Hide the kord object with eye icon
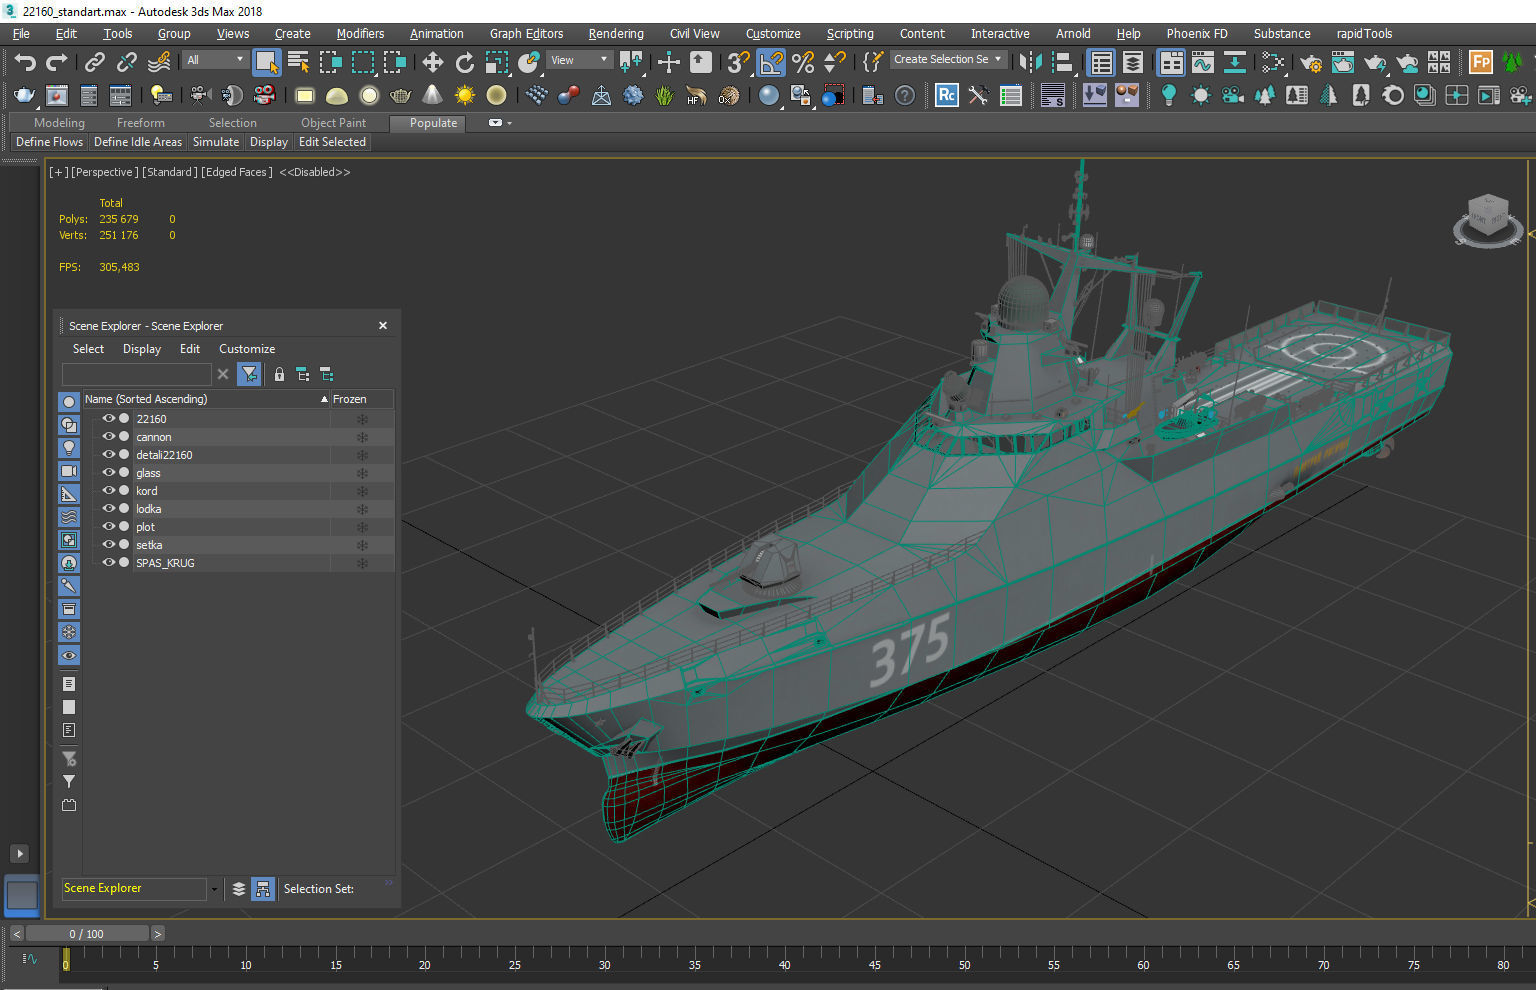The height and width of the screenshot is (990, 1536). point(109,491)
